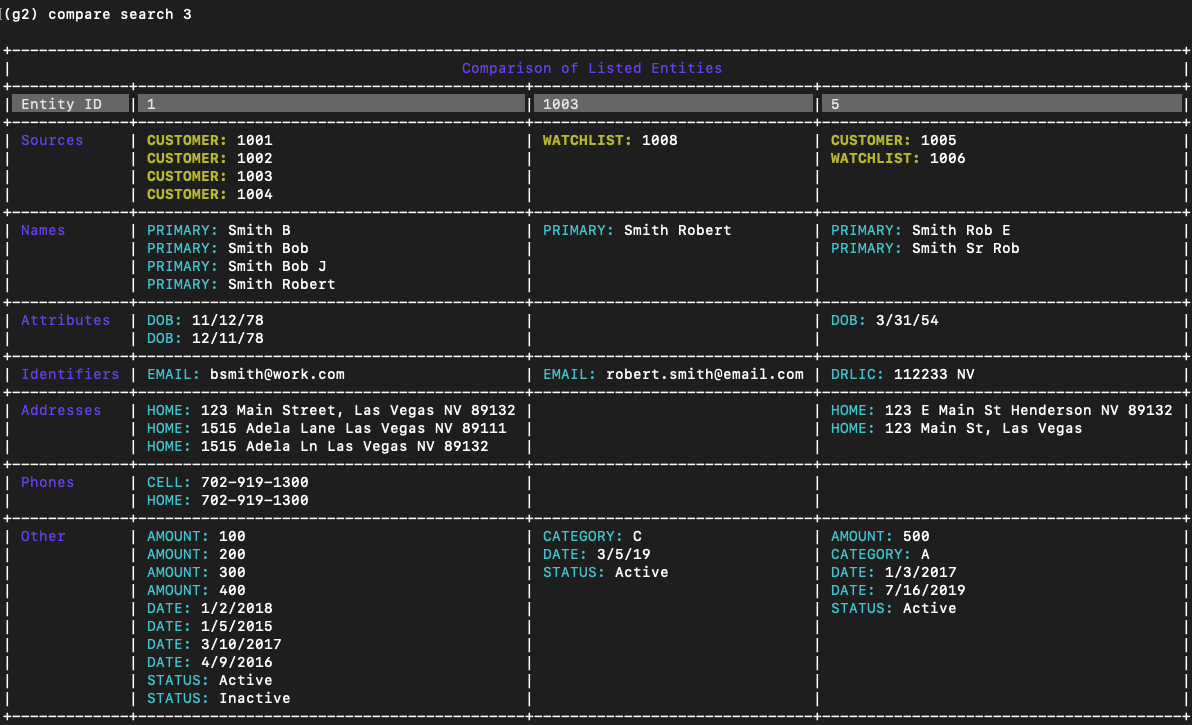Click the 'compare search 3' command line
Screen dimensions: 1192x725
click(100, 14)
